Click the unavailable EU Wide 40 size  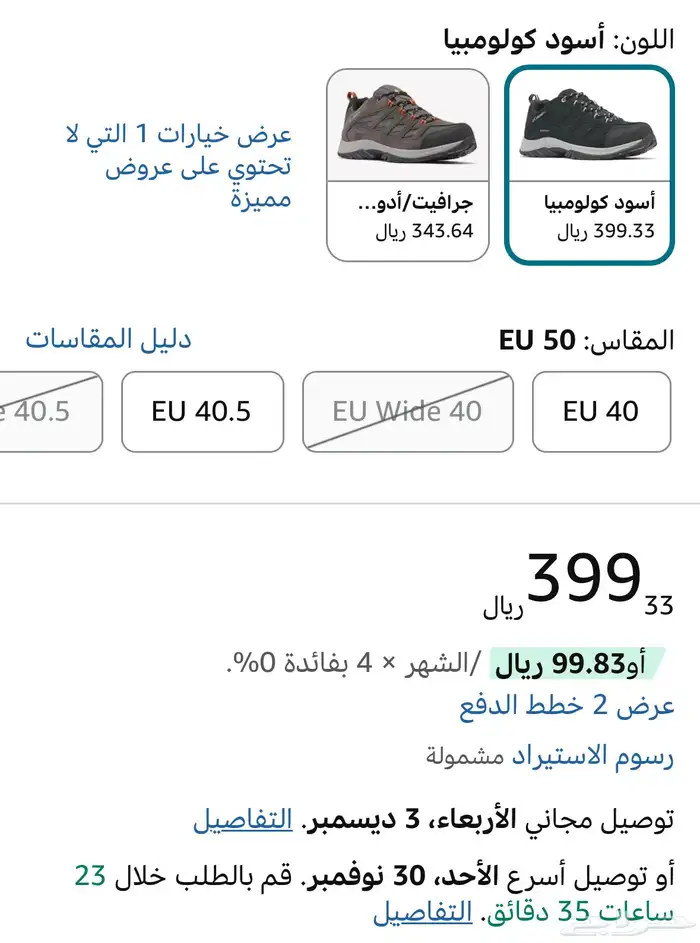[x=406, y=411]
